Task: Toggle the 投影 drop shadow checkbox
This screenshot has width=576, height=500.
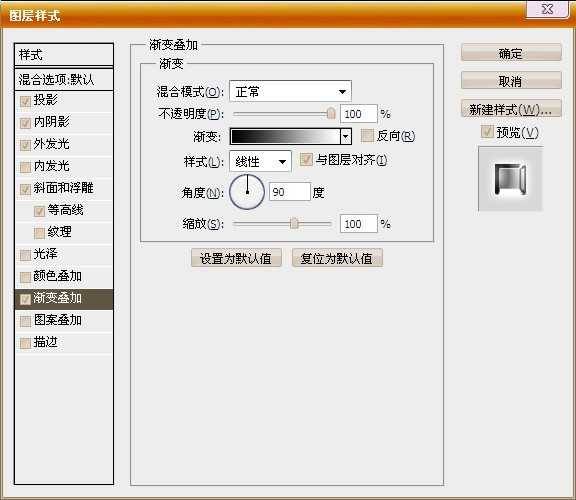Action: (x=25, y=101)
